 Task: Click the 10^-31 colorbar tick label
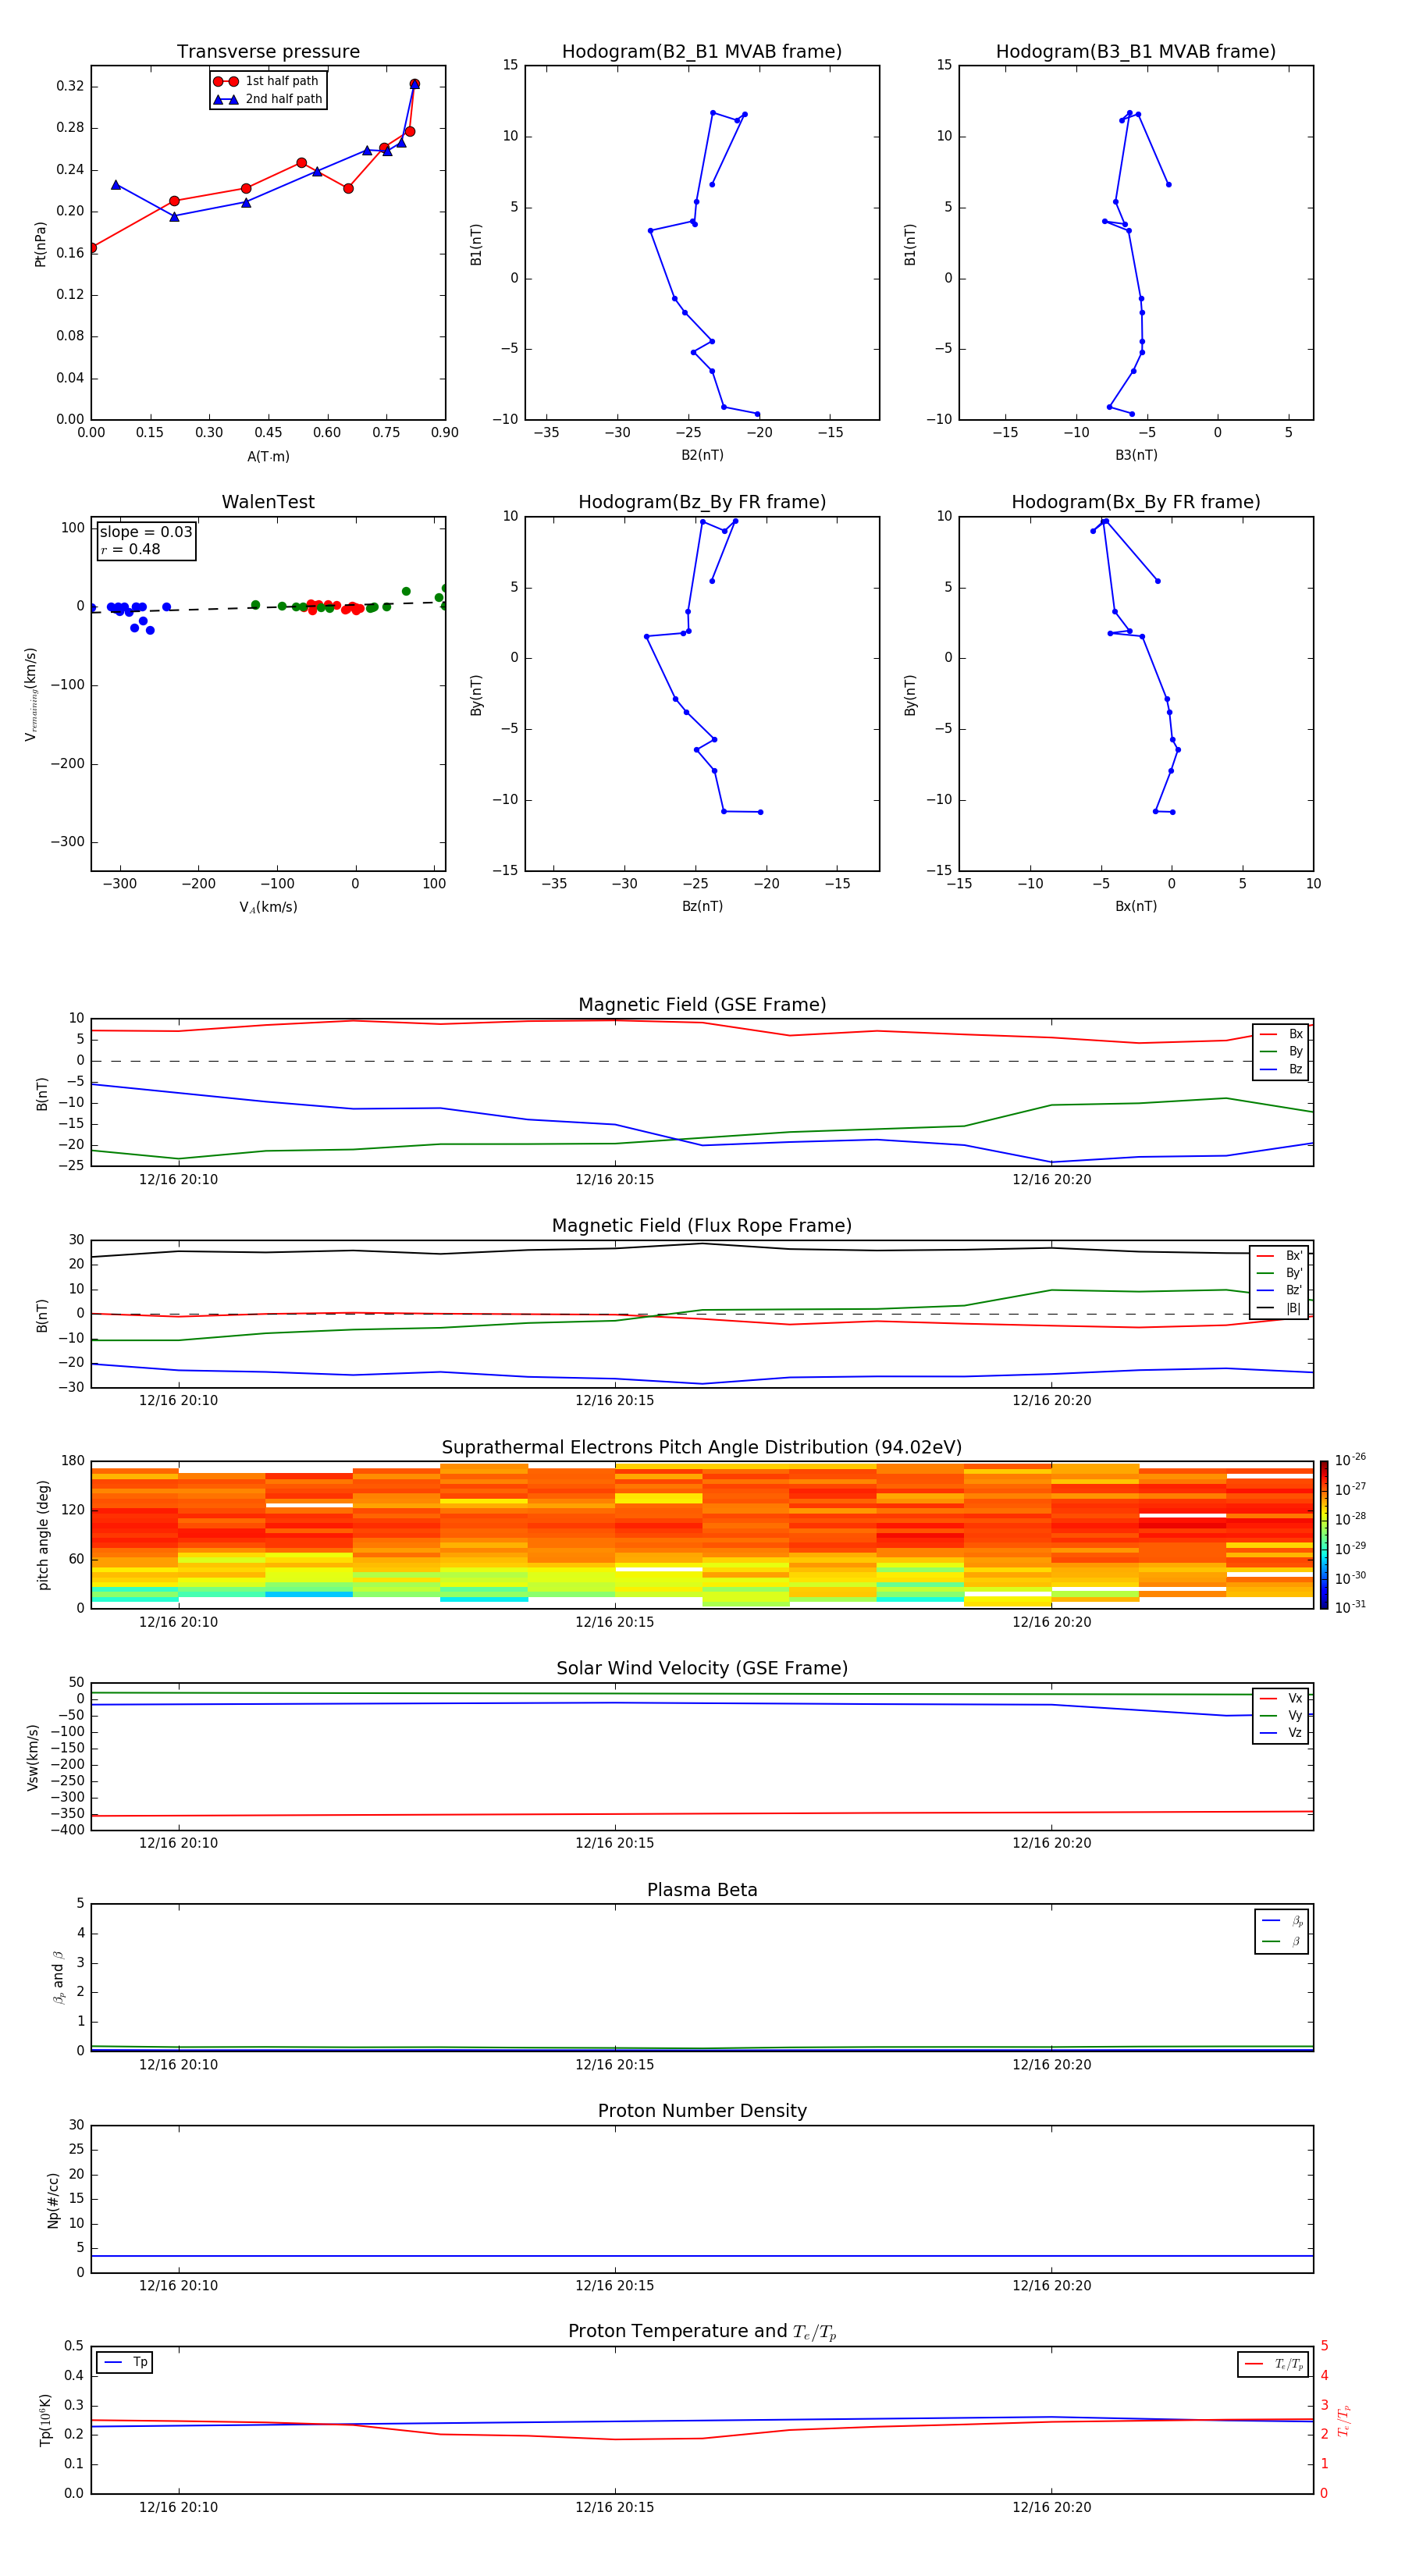[1350, 1607]
